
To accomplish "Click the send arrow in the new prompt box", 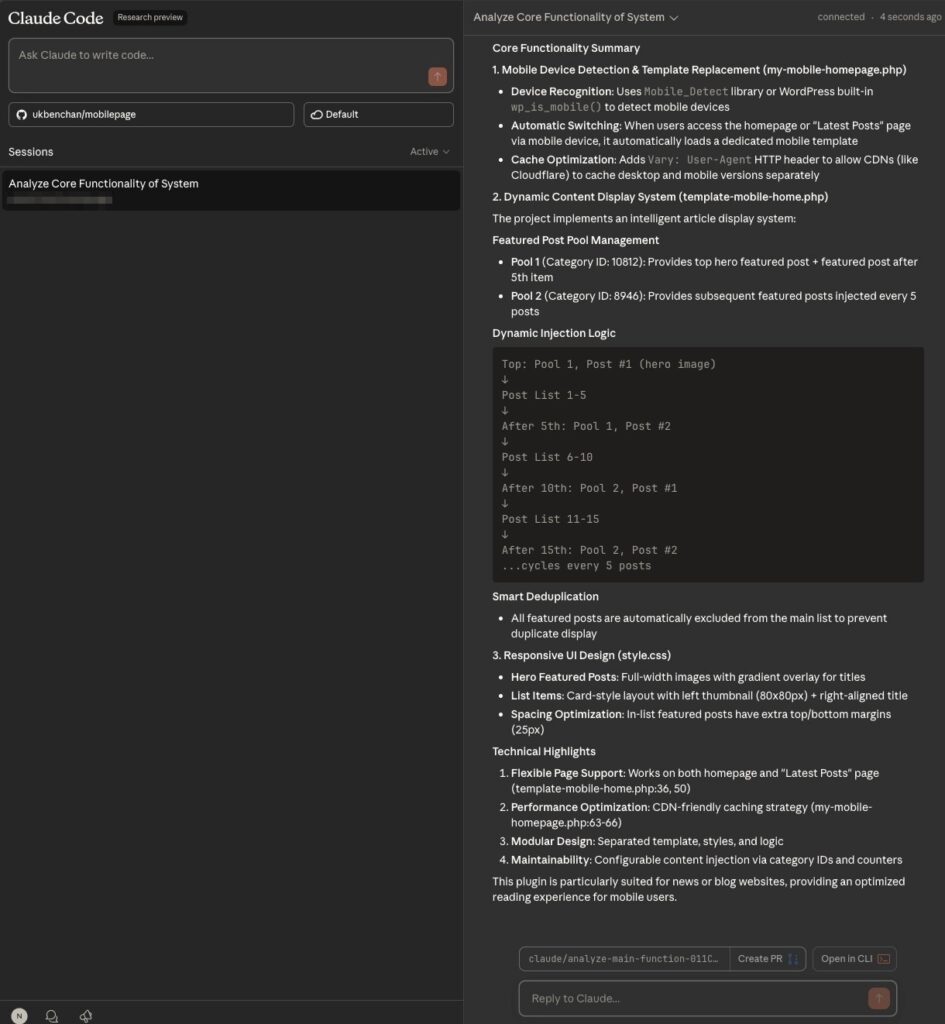I will point(437,77).
